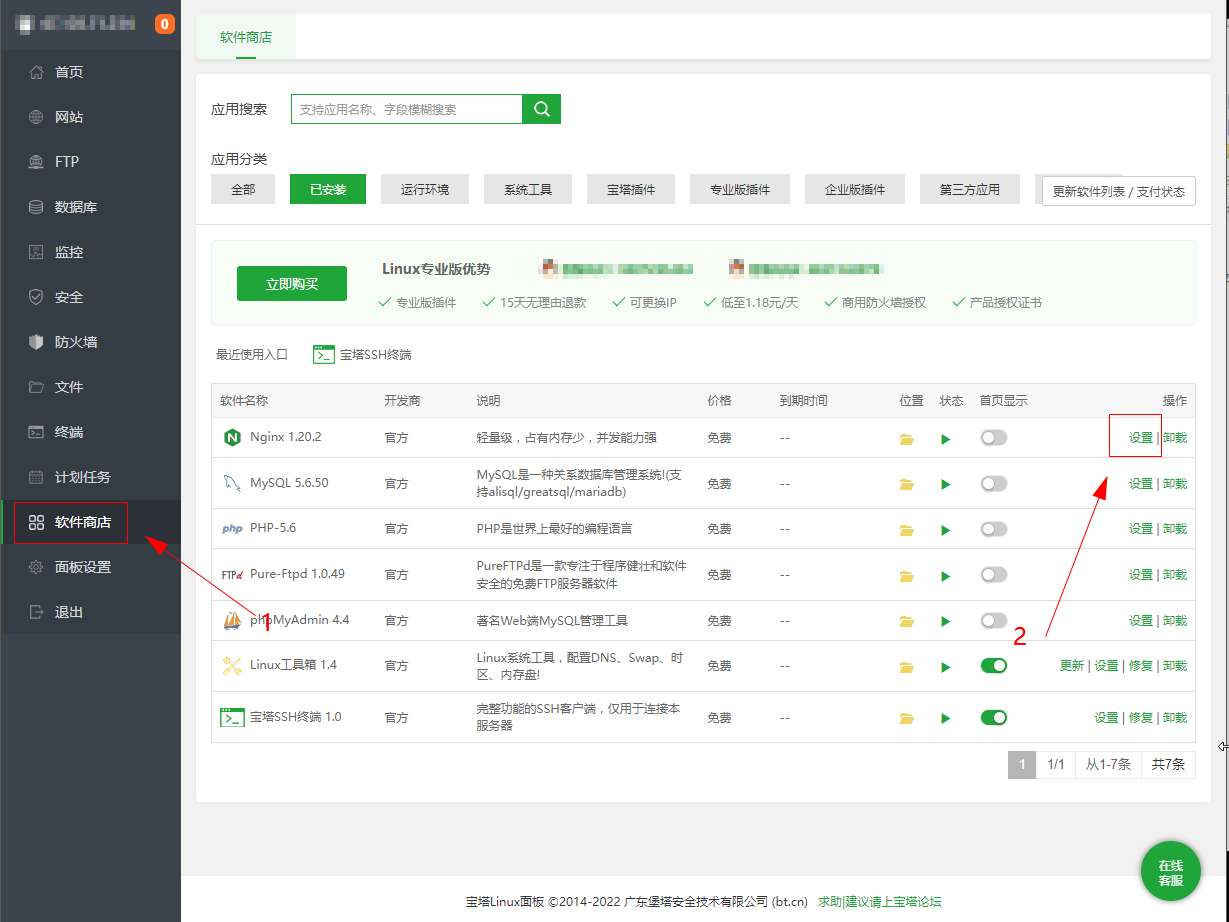Click the notification count badge
This screenshot has height=922, width=1229.
point(165,24)
